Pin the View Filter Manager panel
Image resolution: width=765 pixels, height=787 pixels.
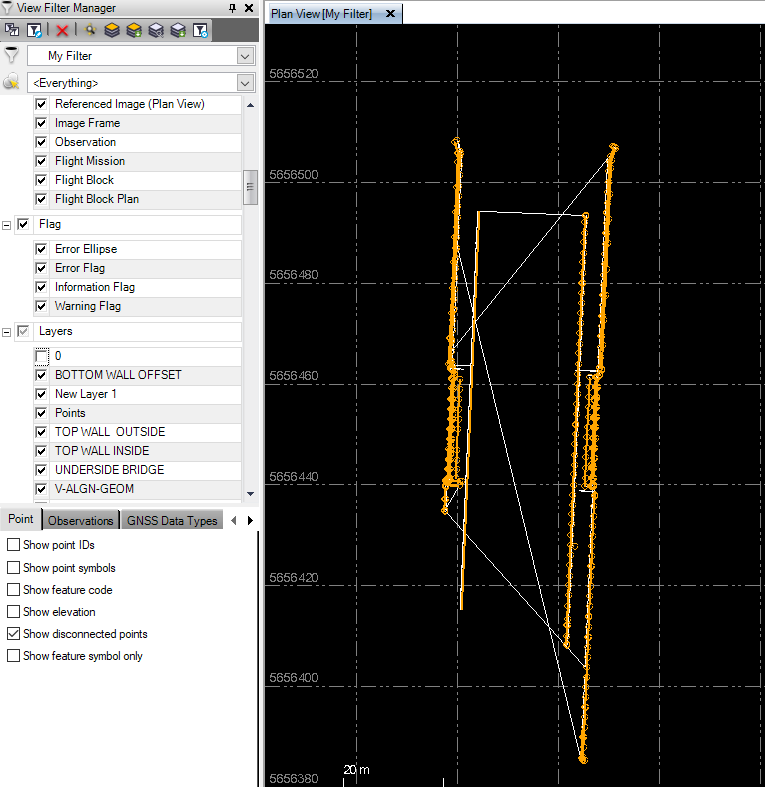click(x=232, y=8)
